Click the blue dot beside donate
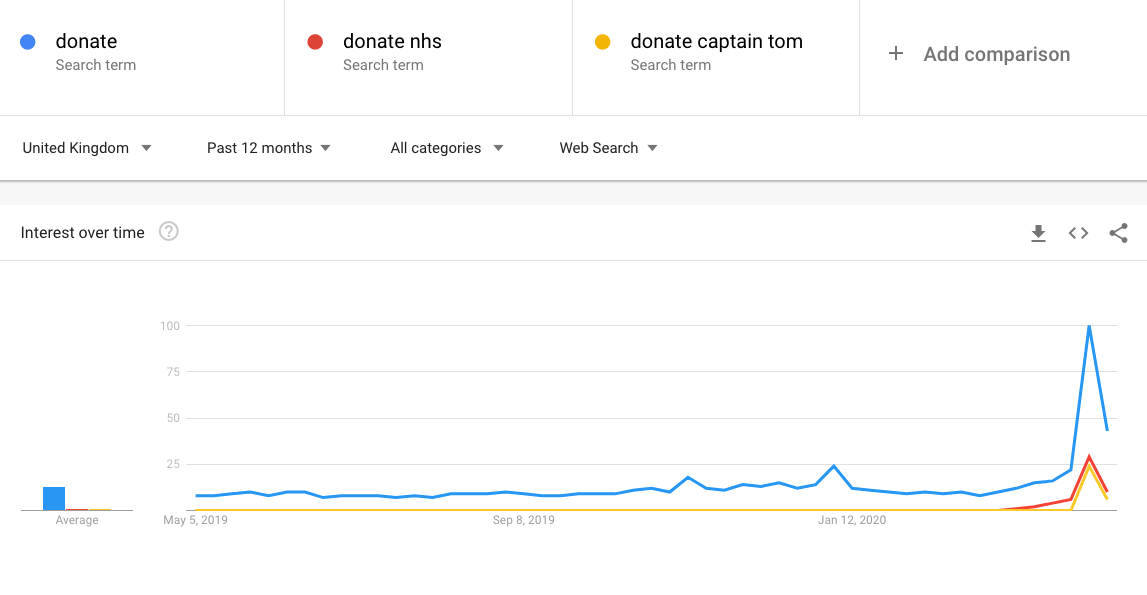This screenshot has height=595, width=1147. point(28,42)
